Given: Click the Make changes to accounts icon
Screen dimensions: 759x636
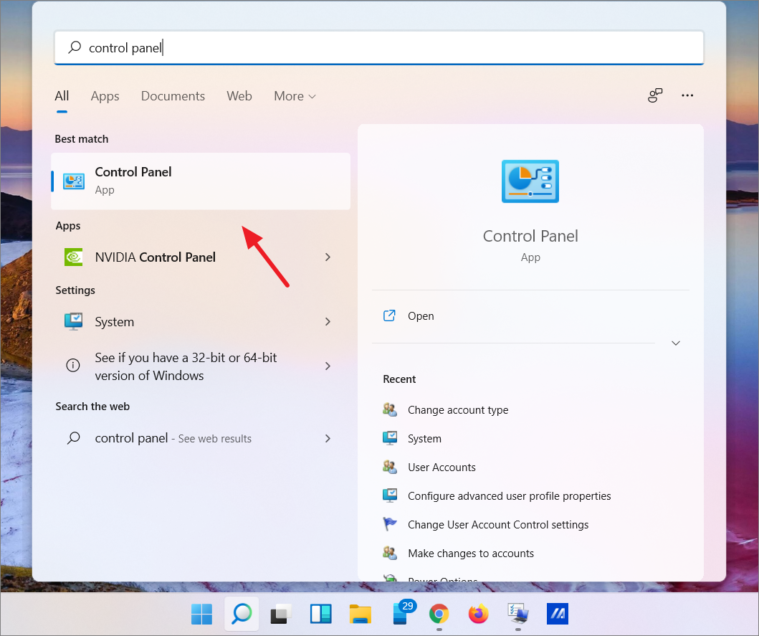Looking at the screenshot, I should (x=390, y=552).
